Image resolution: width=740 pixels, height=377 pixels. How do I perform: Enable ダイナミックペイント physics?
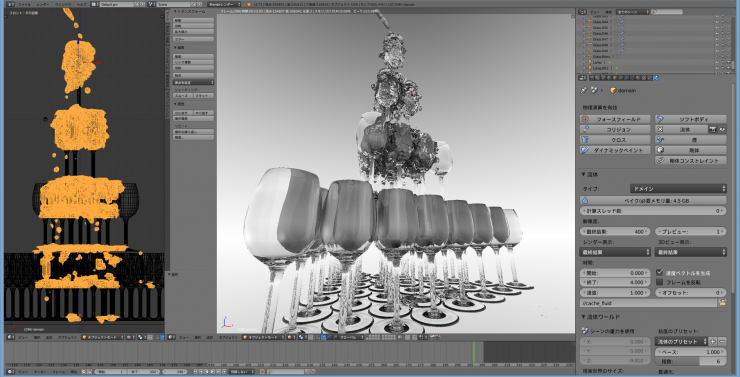click(x=615, y=150)
